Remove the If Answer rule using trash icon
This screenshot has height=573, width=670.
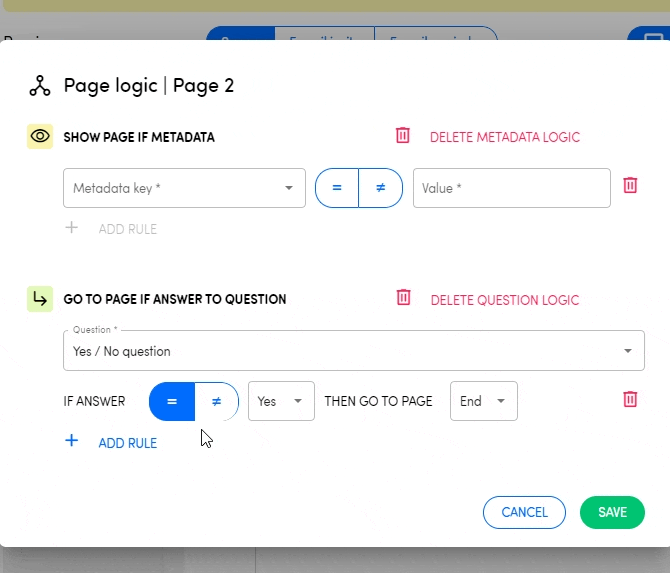[630, 400]
